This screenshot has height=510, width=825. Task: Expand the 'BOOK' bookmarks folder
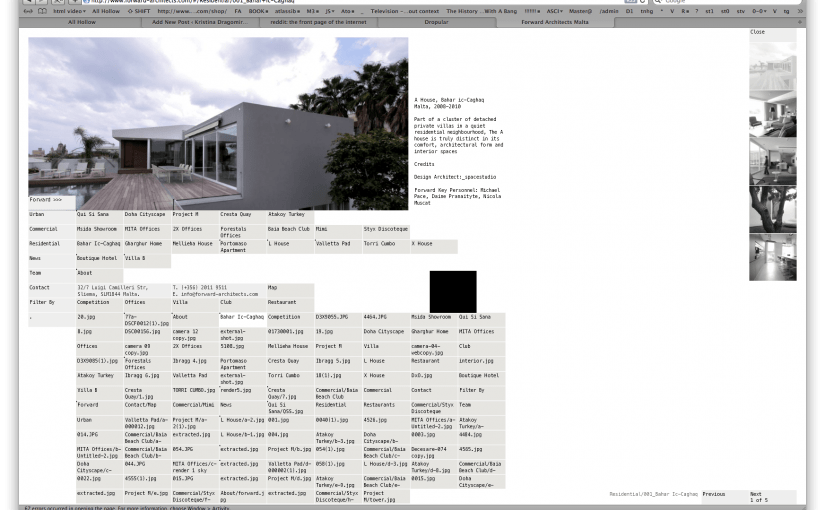[x=258, y=11]
